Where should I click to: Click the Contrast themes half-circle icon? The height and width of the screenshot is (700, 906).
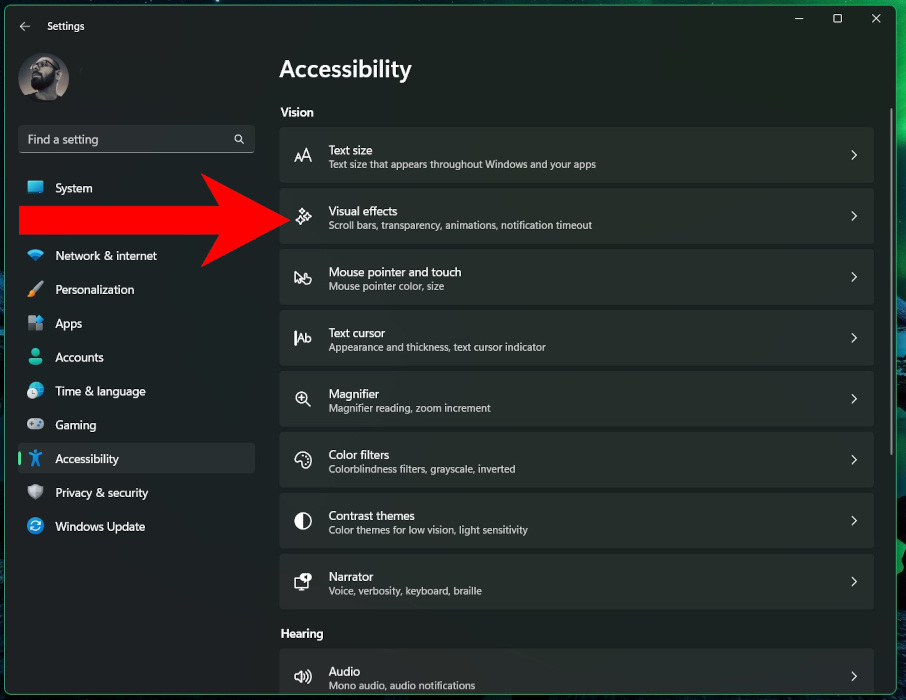pyautogui.click(x=303, y=521)
